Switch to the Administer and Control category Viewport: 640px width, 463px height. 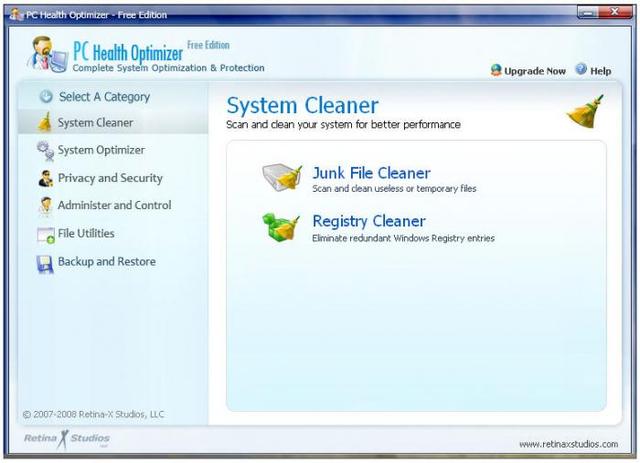(x=114, y=205)
